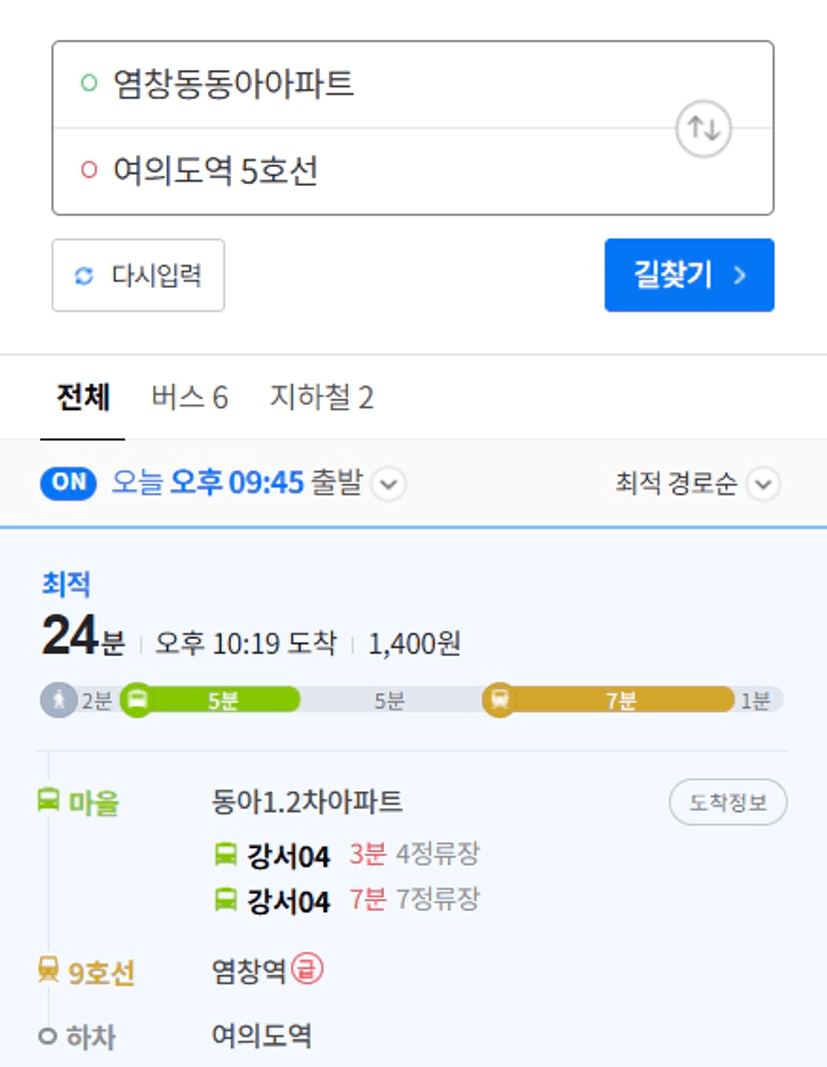Viewport: 827px width, 1067px height.
Task: Click the red express 급 icon beside 염창역
Action: pos(307,969)
